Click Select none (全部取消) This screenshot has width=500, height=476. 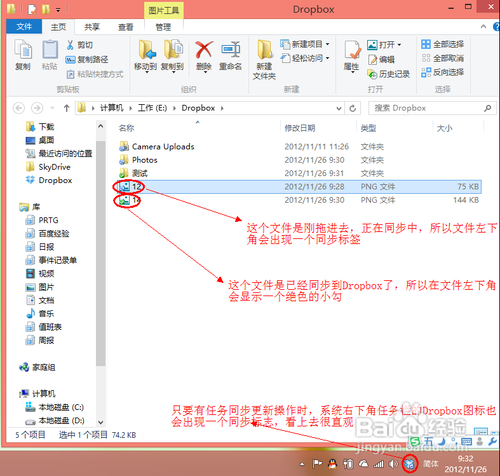pos(442,58)
